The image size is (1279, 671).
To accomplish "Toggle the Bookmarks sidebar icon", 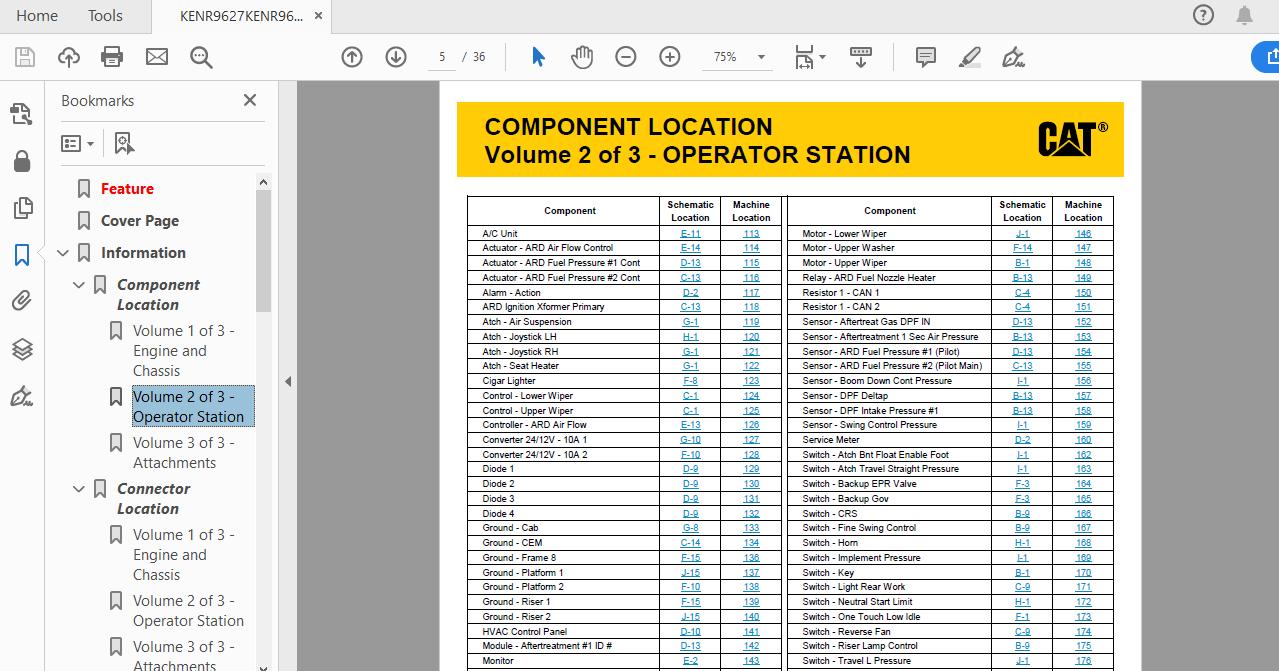I will coord(22,254).
